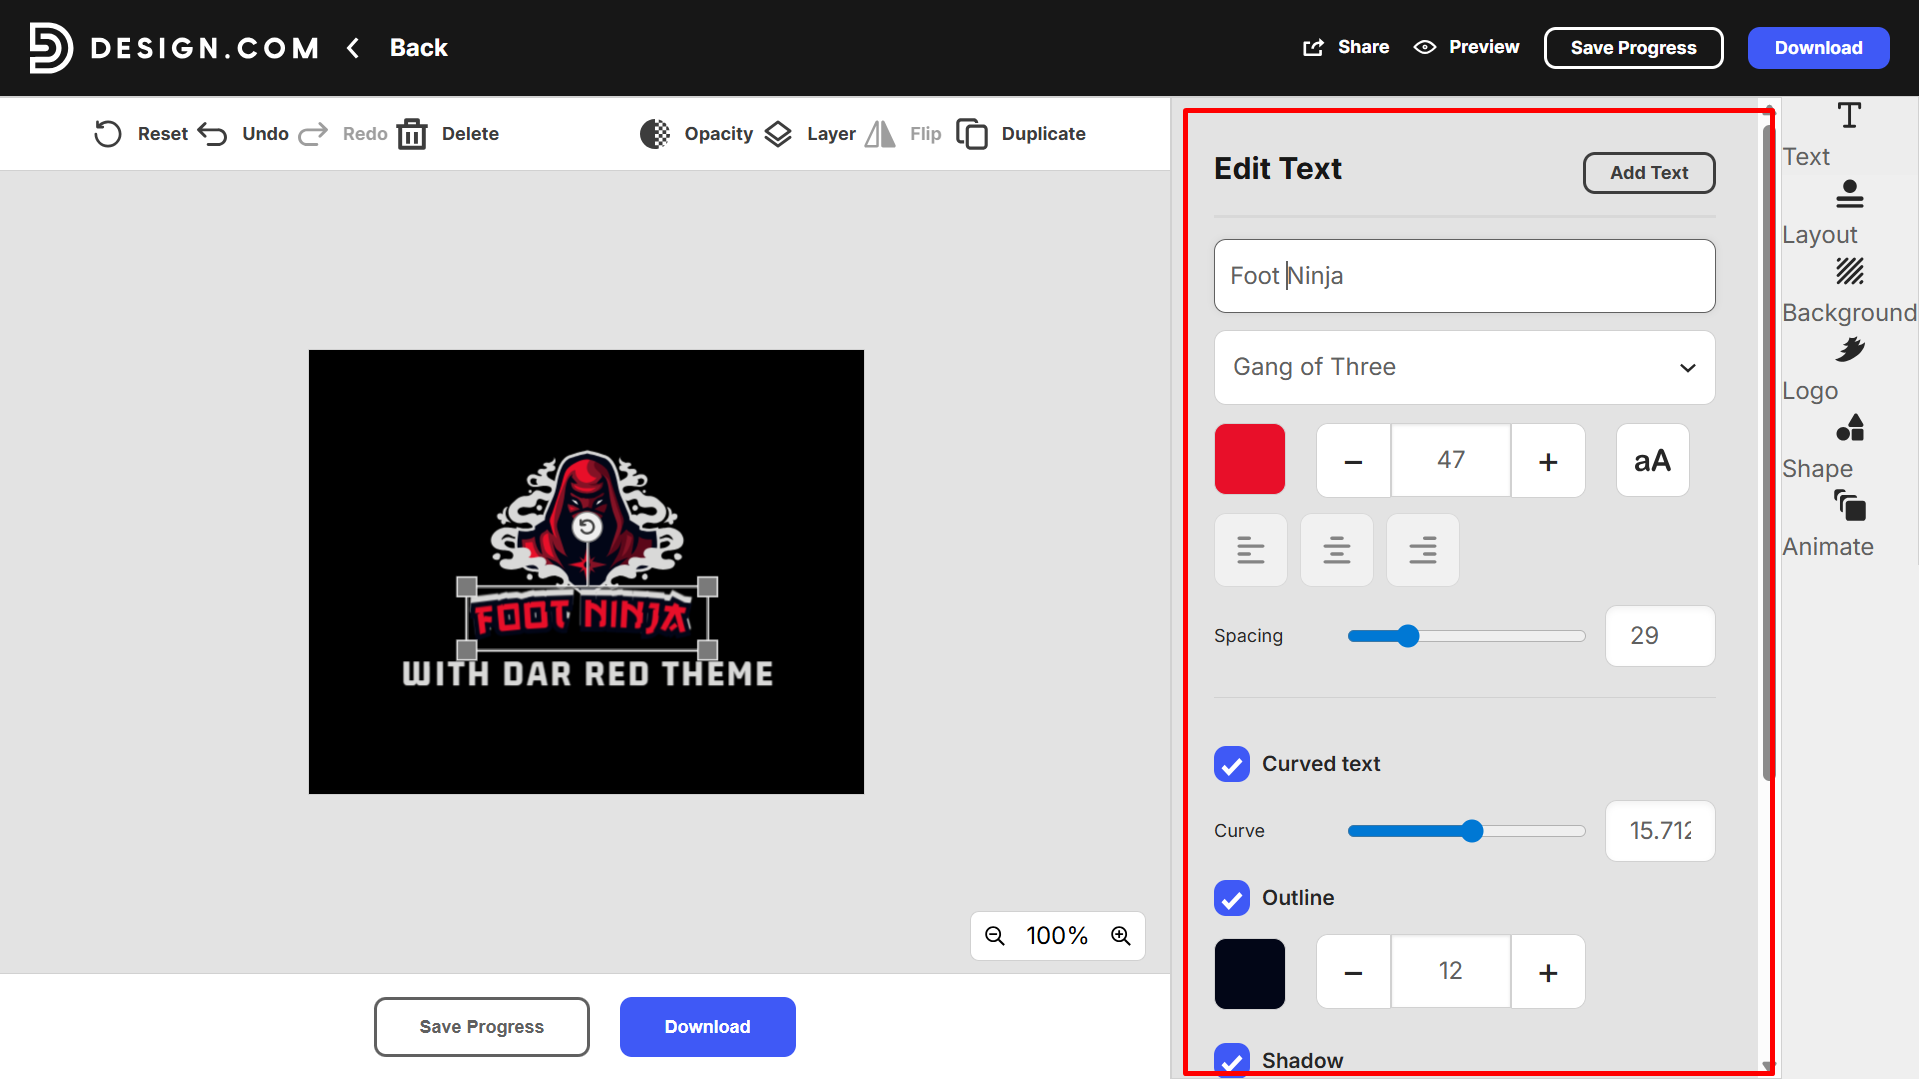
Task: Open the Opacity control
Action: [x=695, y=133]
